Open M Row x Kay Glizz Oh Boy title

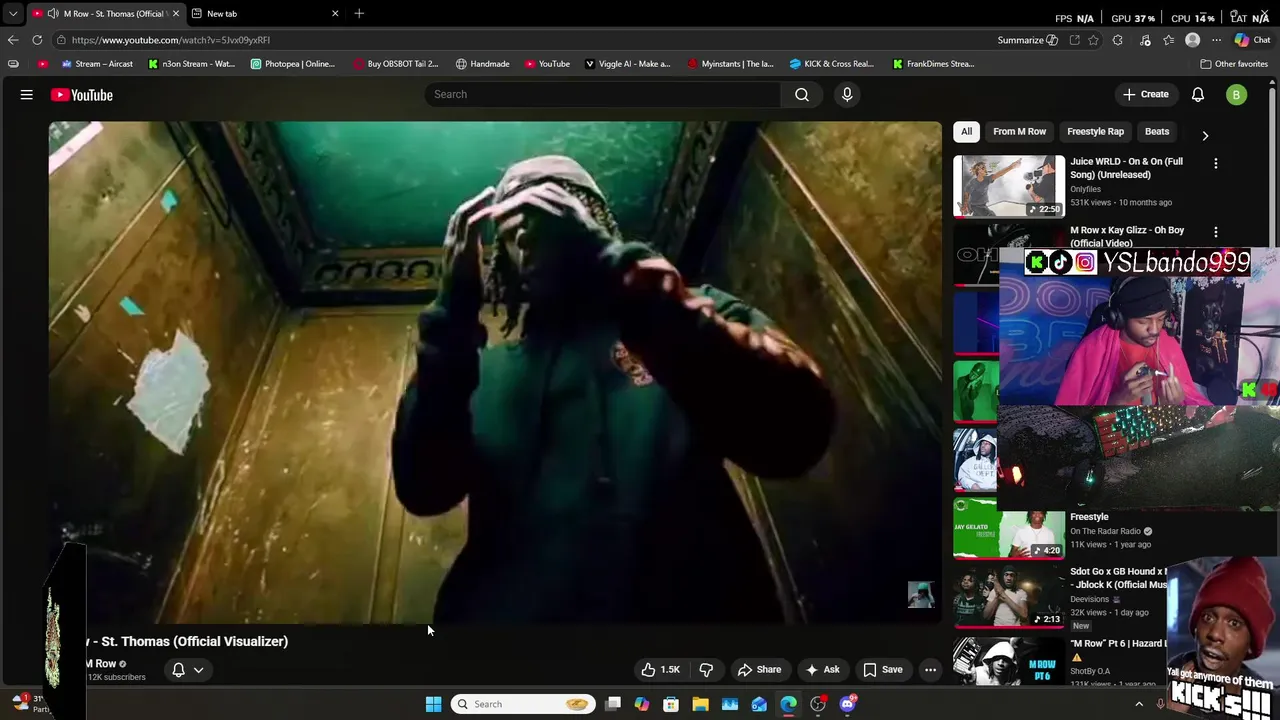click(x=1127, y=236)
